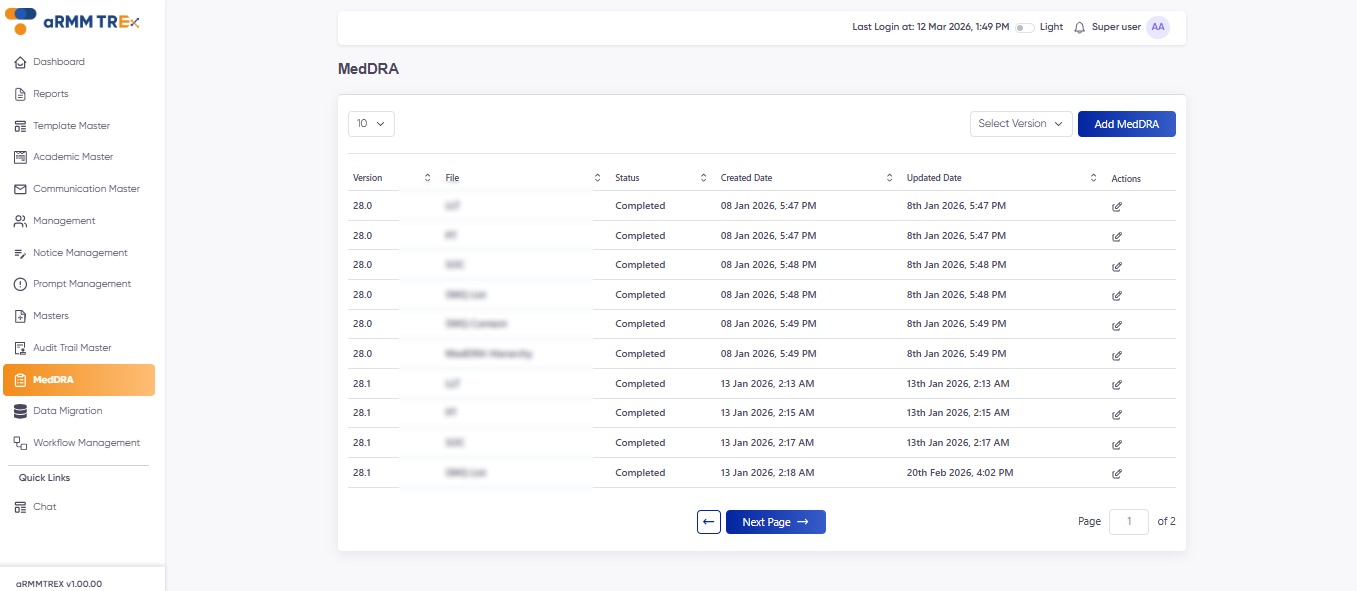This screenshot has width=1357, height=591.
Task: Go to Audit Trail Master menu
Action: point(72,348)
